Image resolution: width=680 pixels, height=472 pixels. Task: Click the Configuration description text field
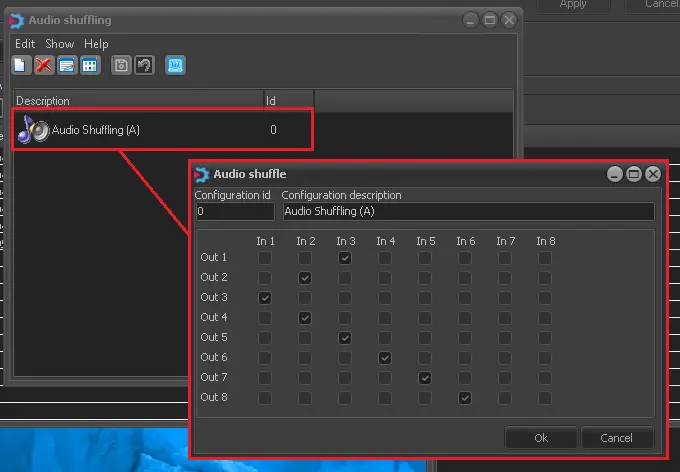click(467, 212)
